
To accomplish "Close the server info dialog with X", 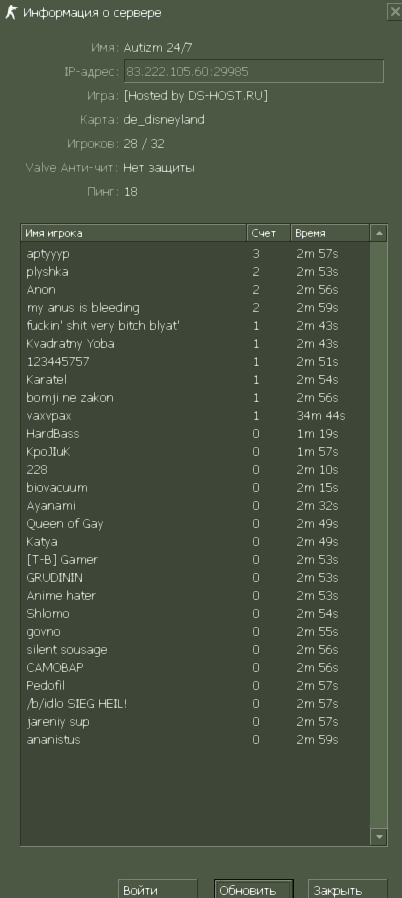I will pos(395,12).
